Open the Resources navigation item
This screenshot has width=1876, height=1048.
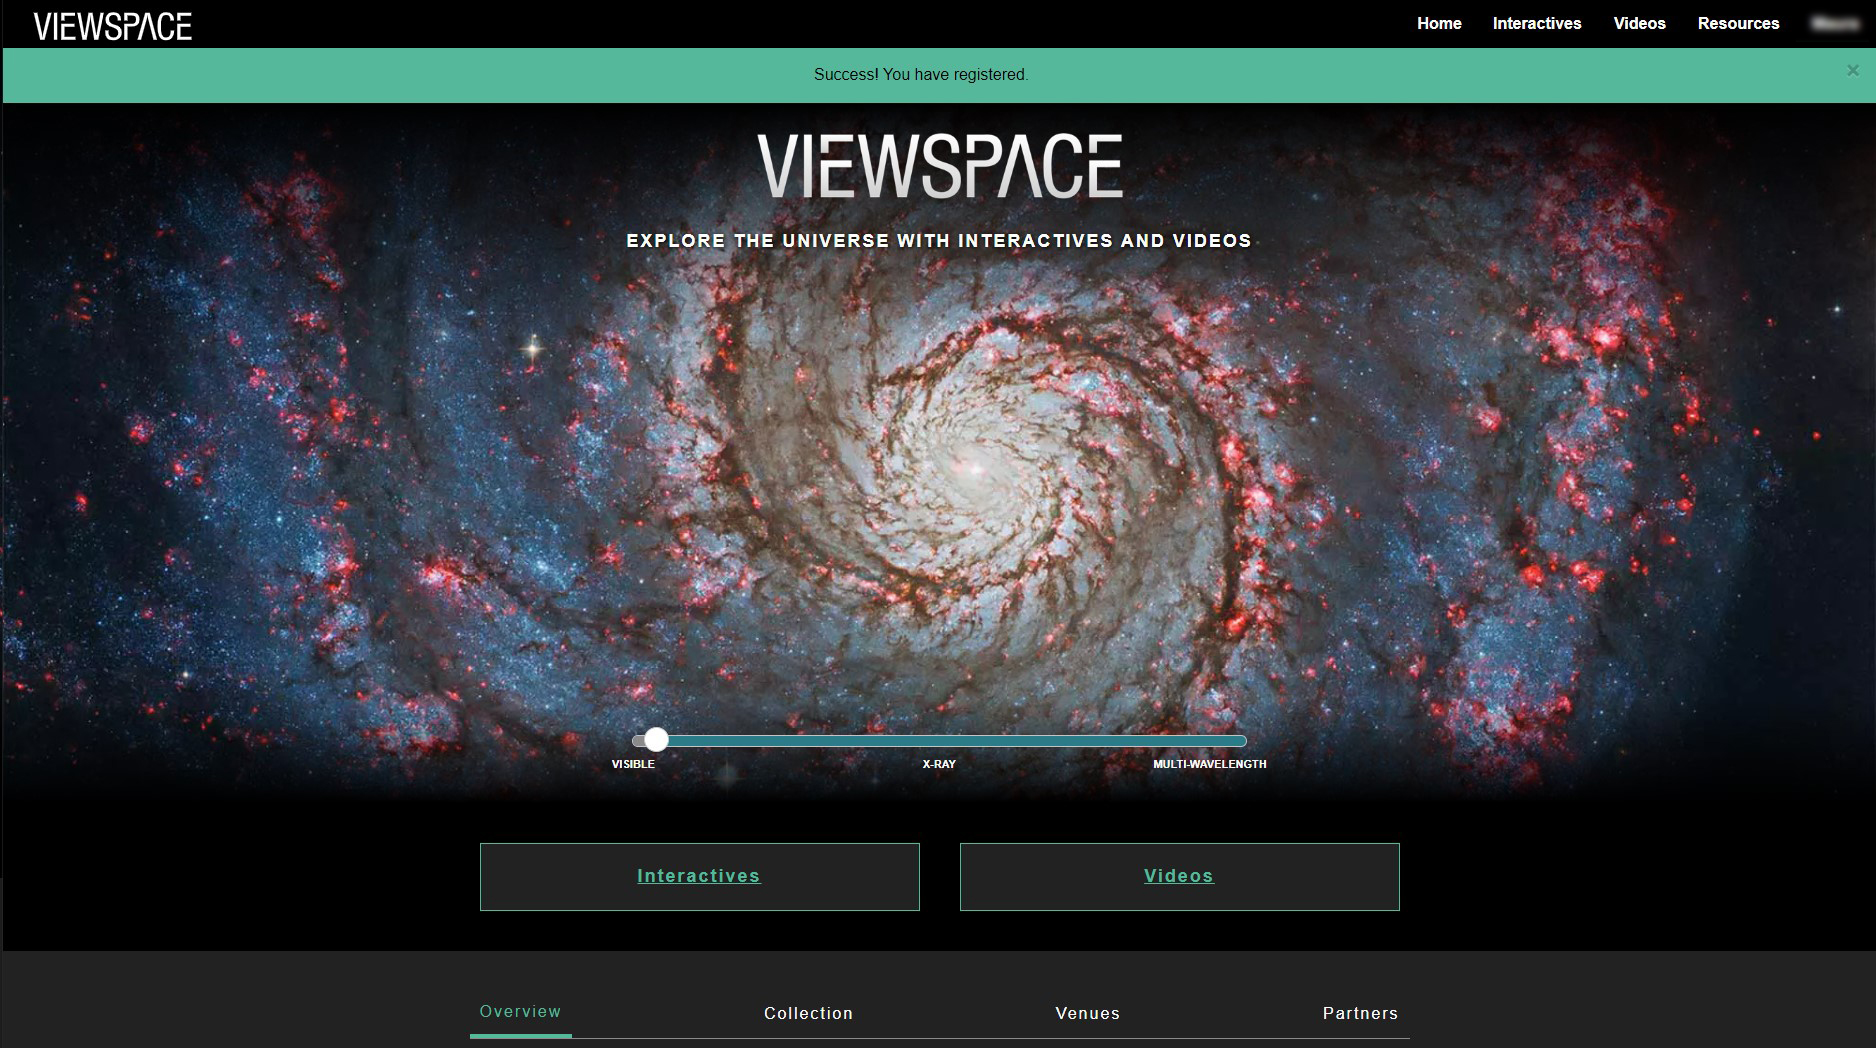(x=1738, y=23)
